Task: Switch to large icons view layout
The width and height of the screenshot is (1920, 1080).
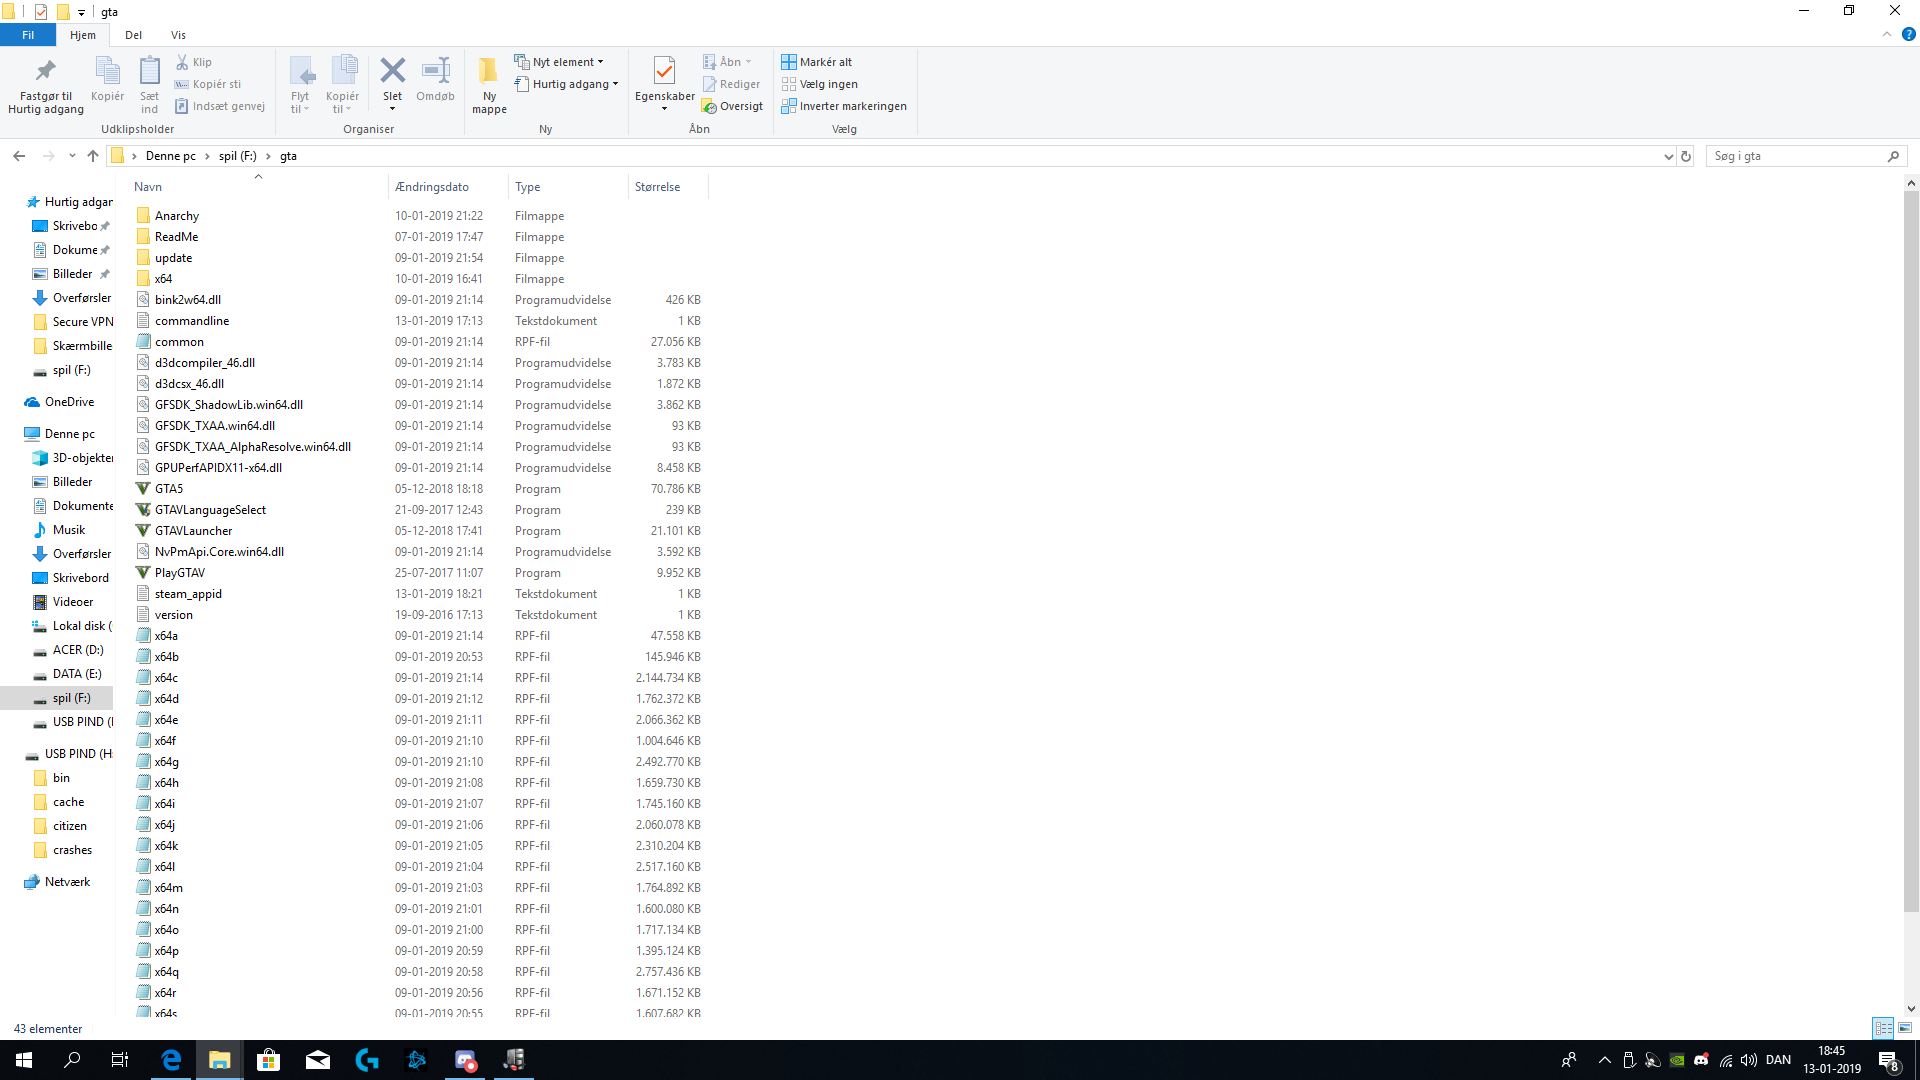Action: pos(1905,1028)
